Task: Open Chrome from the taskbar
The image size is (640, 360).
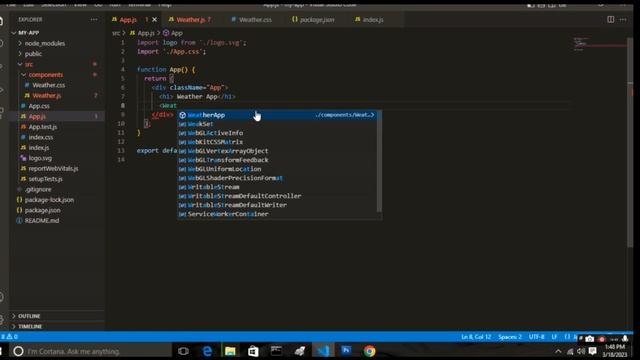Action: click(x=369, y=351)
